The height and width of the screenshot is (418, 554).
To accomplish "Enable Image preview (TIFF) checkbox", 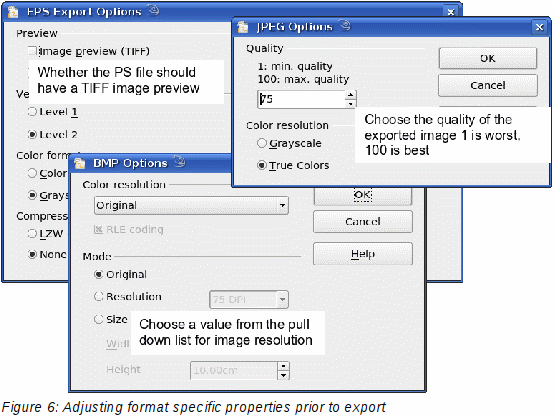I will (32, 51).
